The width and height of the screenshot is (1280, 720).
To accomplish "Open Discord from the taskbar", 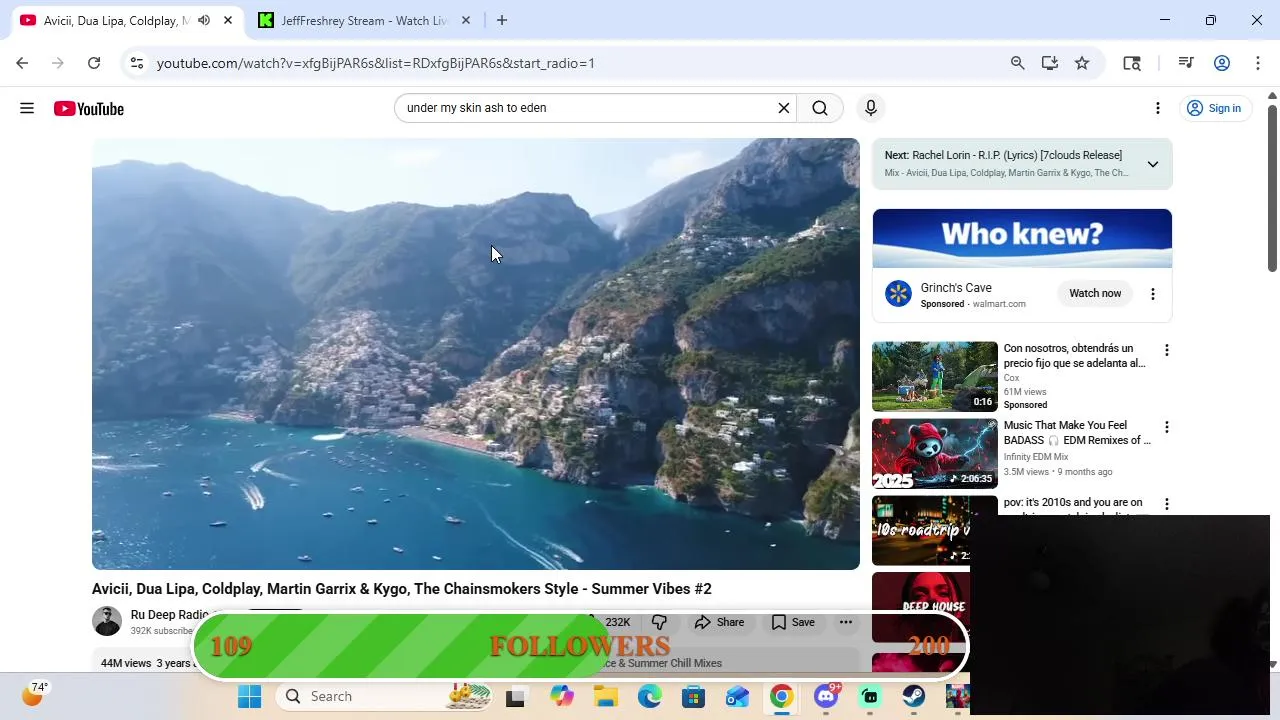I will pyautogui.click(x=826, y=696).
